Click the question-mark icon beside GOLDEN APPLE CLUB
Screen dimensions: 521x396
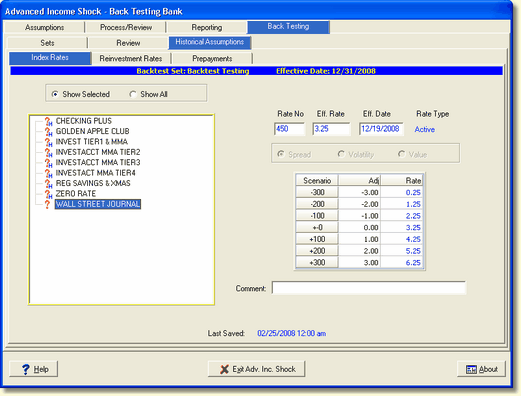pos(48,132)
